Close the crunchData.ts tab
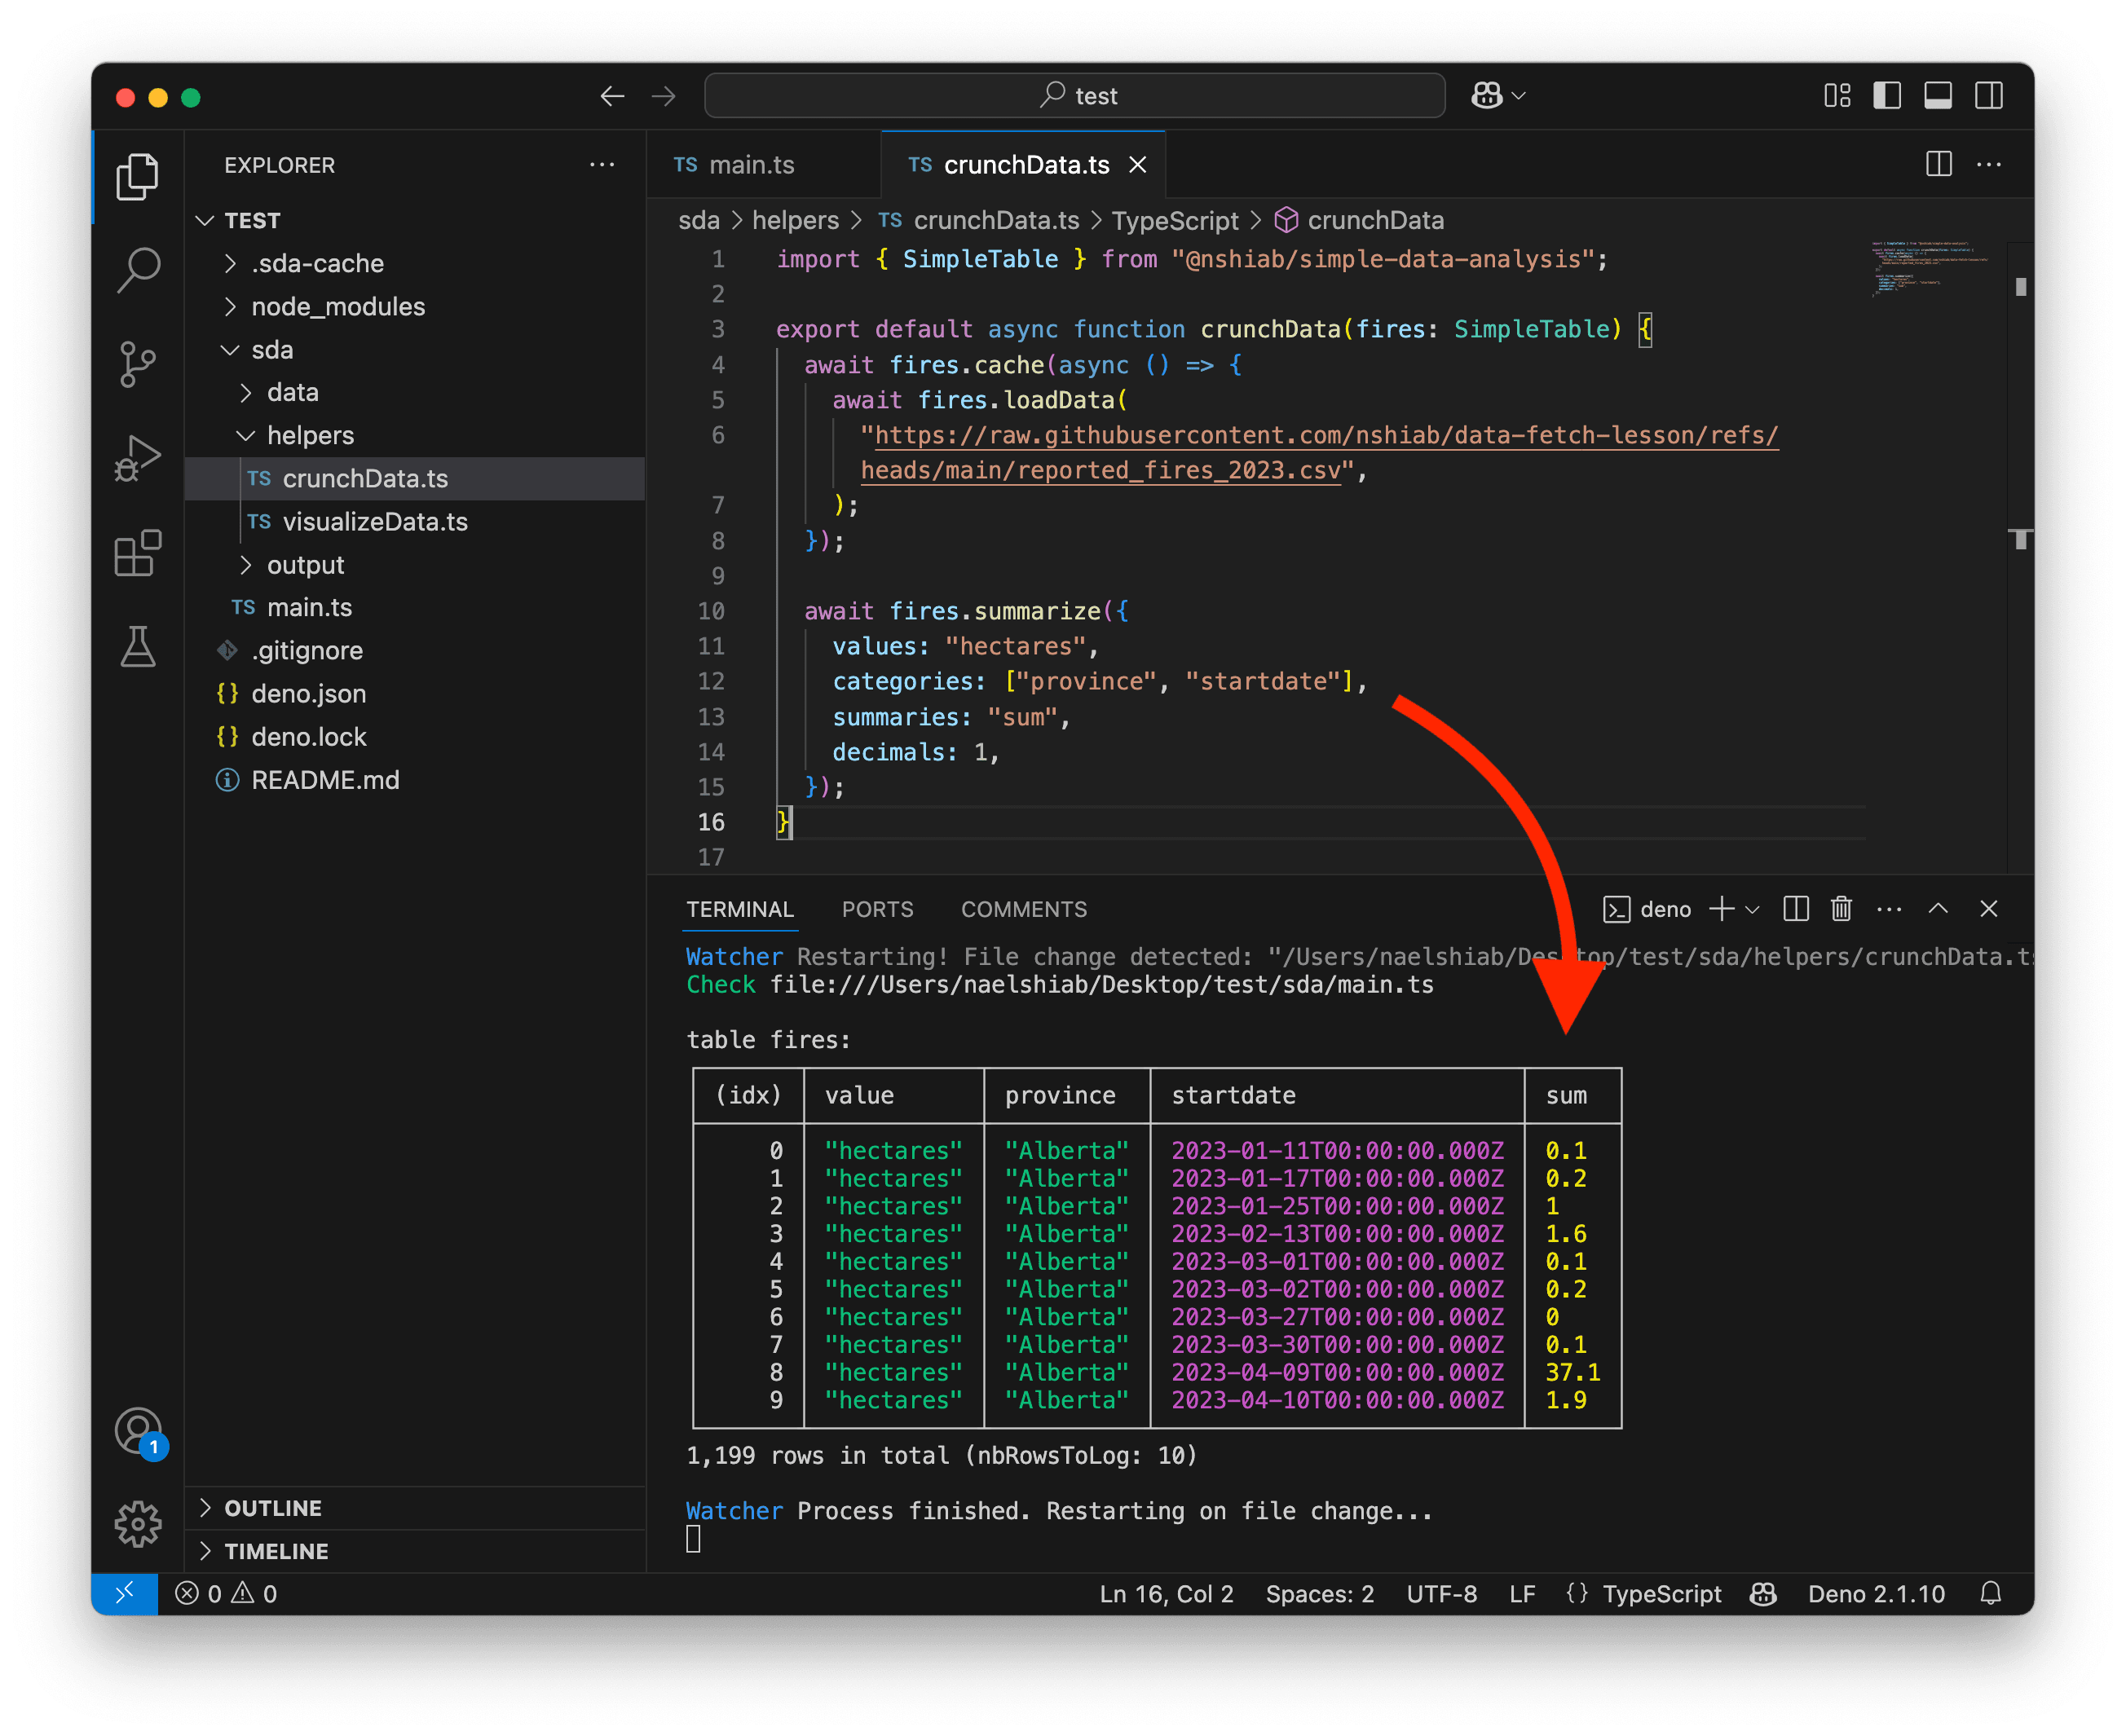The image size is (2126, 1736). click(x=1138, y=165)
